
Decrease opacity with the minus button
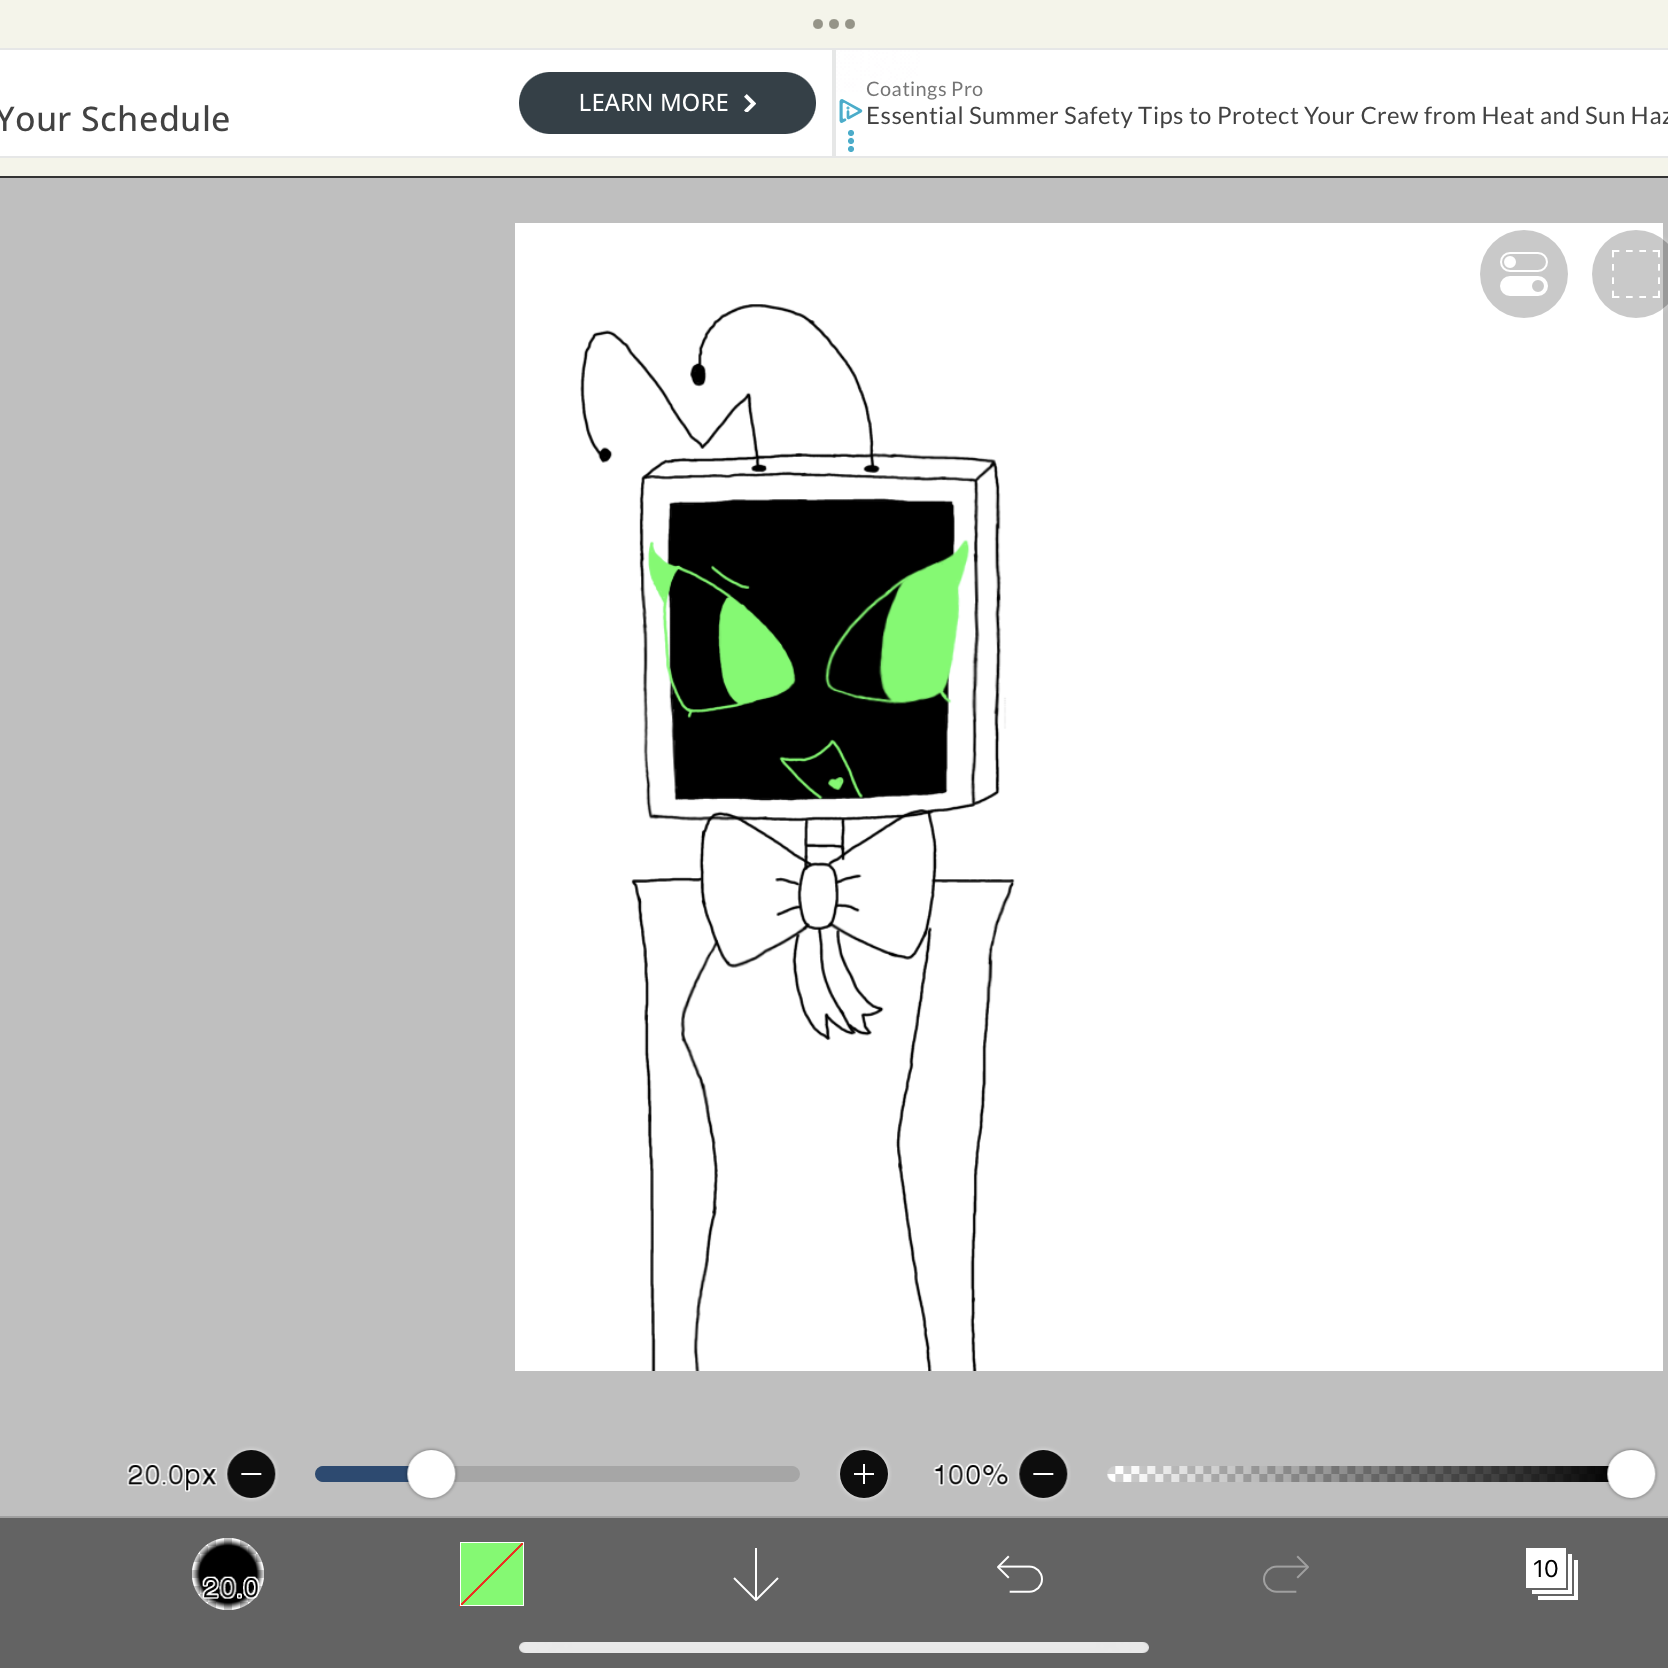(1043, 1474)
